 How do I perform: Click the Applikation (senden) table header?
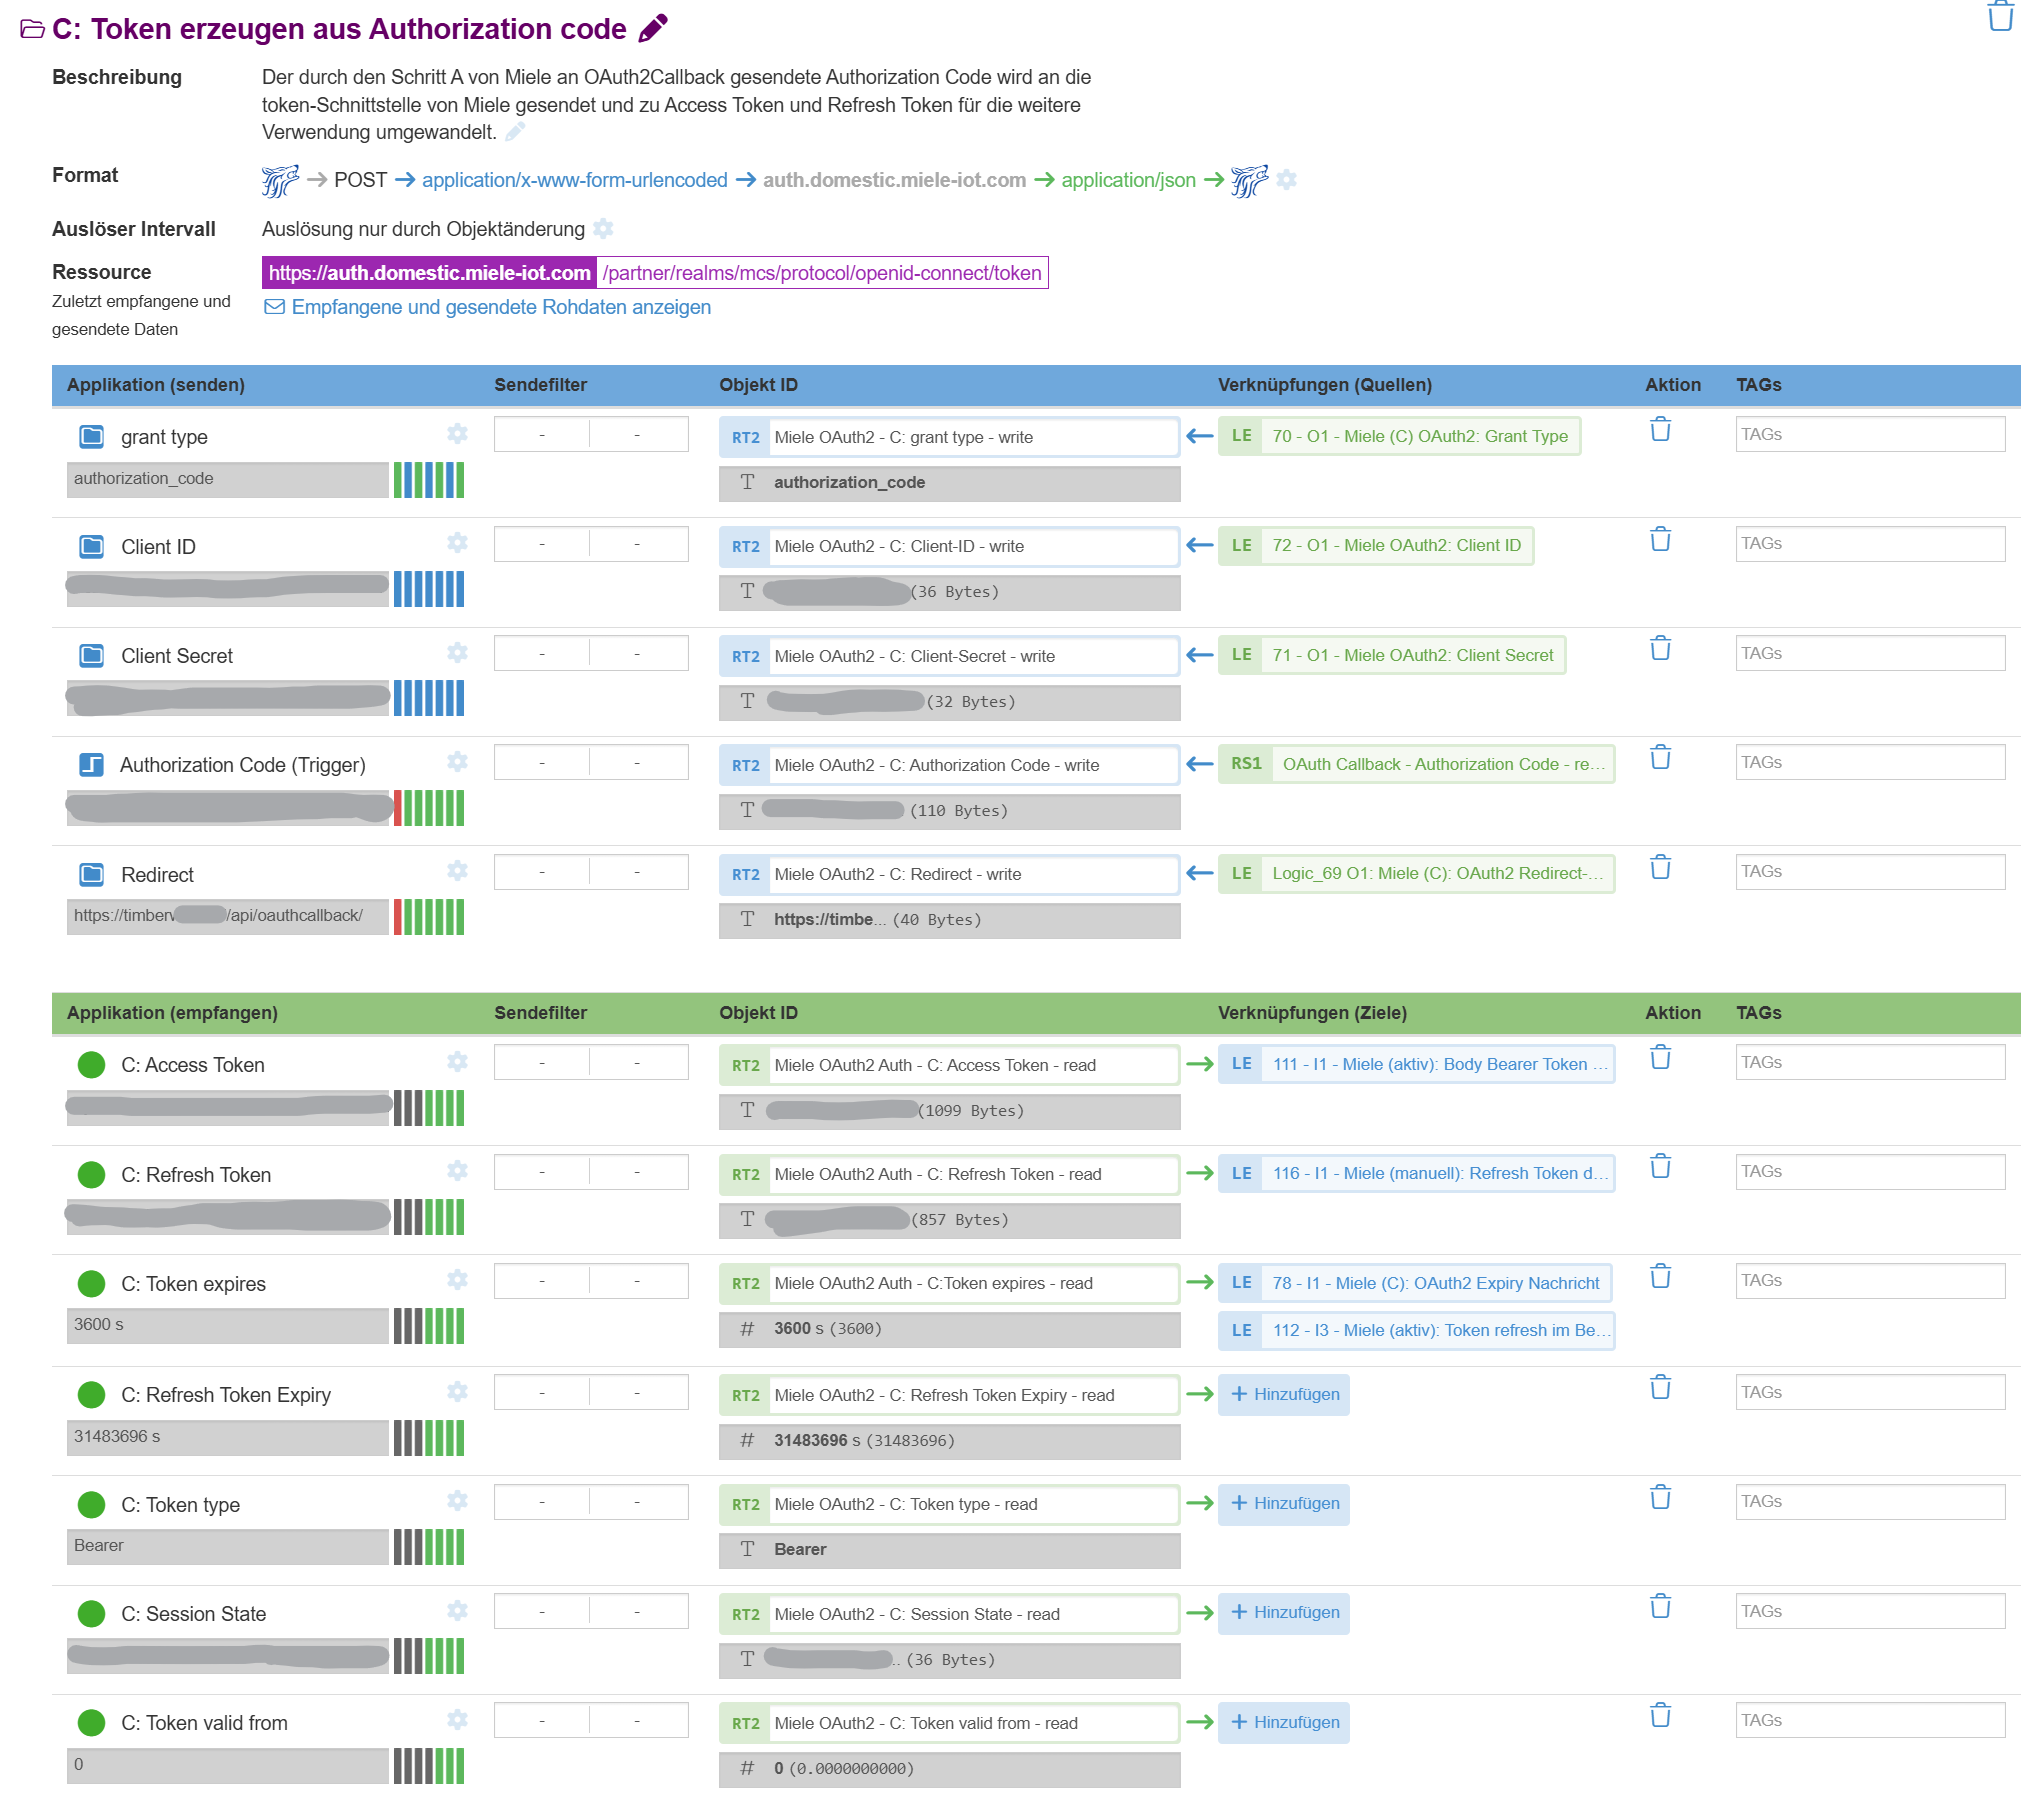click(x=155, y=385)
